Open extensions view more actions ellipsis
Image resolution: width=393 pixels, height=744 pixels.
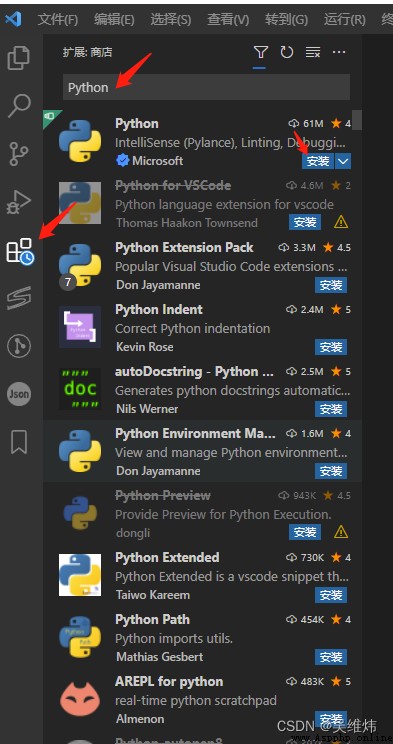pos(339,52)
